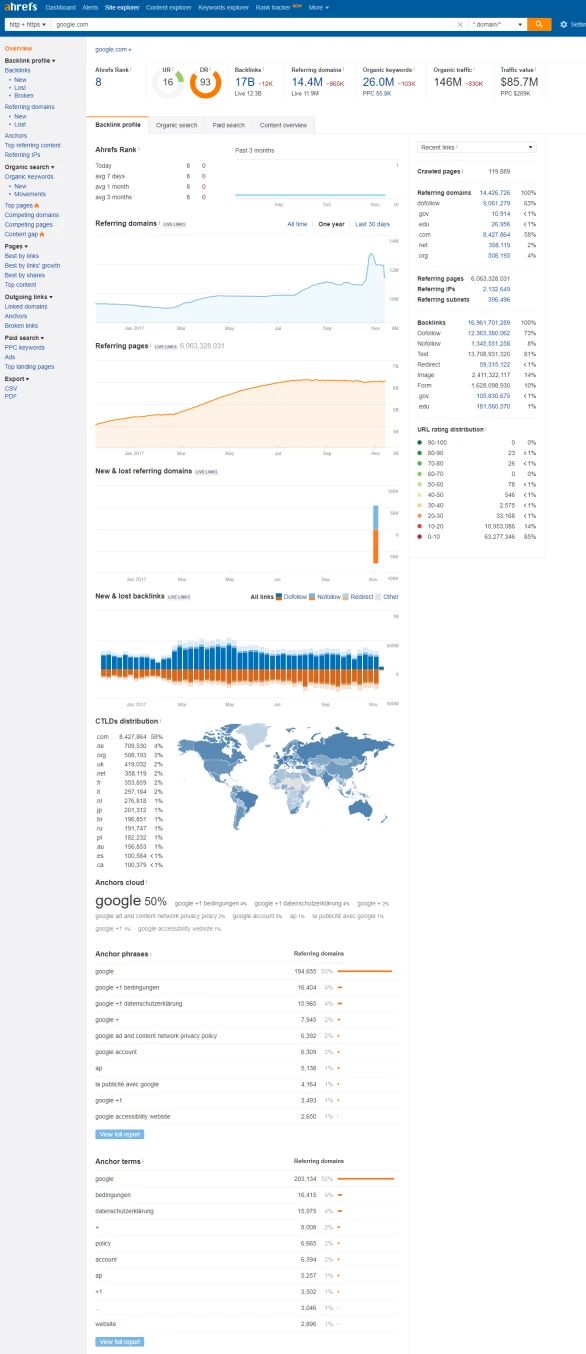Select All time range for Referring domains
The image size is (586, 1354).
click(x=297, y=224)
